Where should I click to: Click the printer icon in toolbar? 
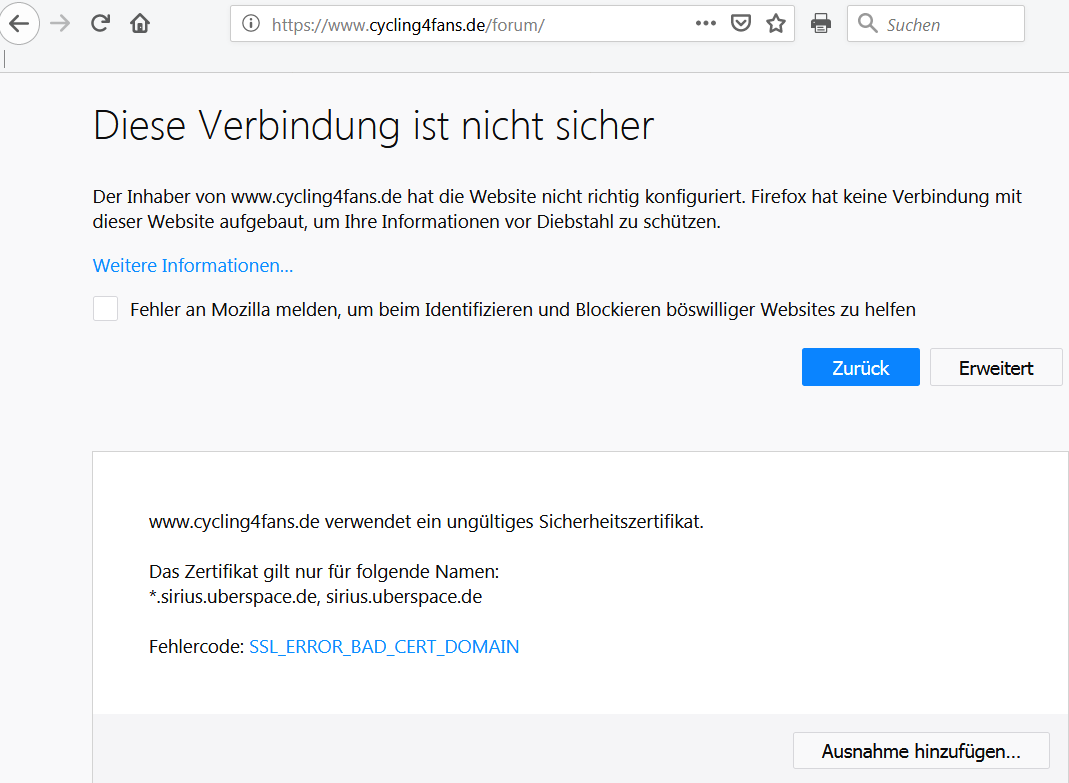coord(821,24)
